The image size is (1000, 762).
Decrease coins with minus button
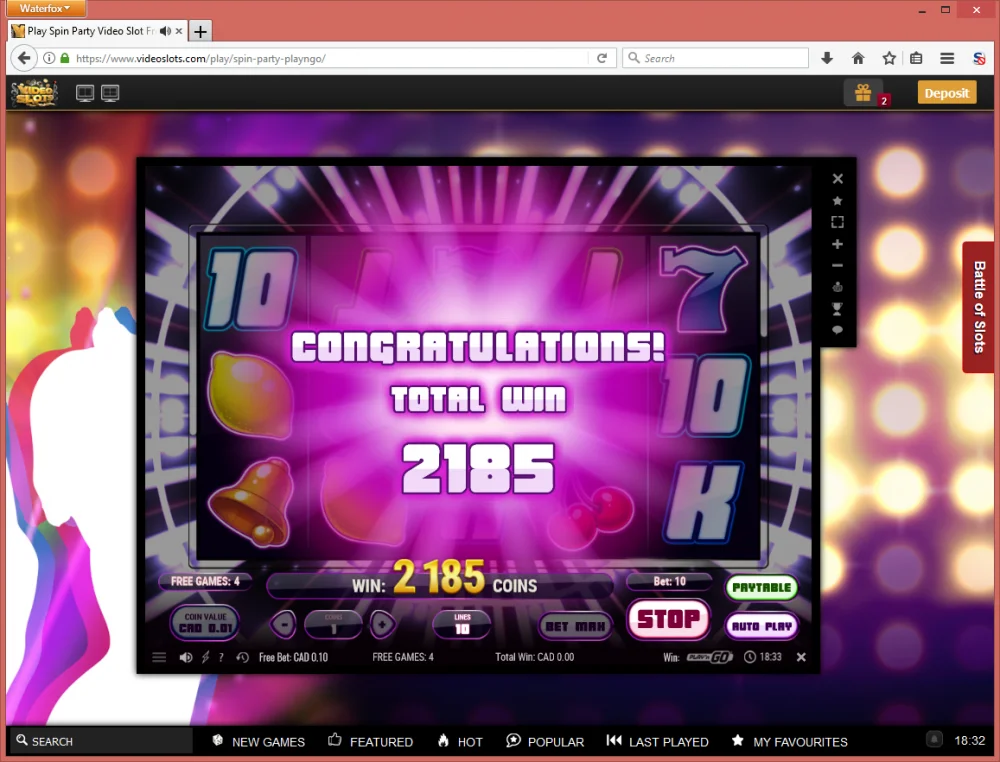283,624
